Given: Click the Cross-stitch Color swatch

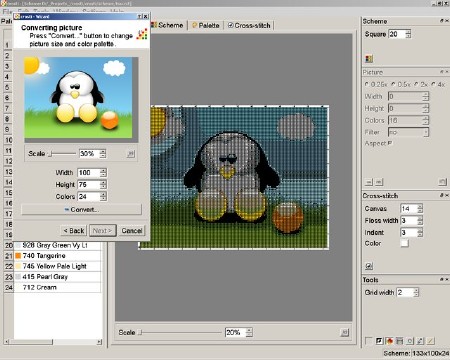Looking at the screenshot, I should 404,243.
